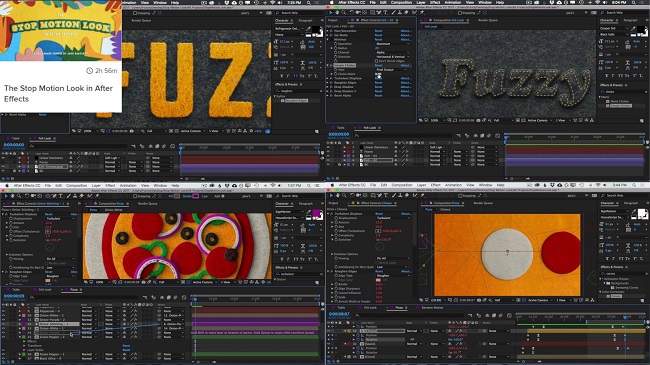The width and height of the screenshot is (650, 365).
Task: Expand Evolution Options in the red-circle window
Action: click(332, 254)
